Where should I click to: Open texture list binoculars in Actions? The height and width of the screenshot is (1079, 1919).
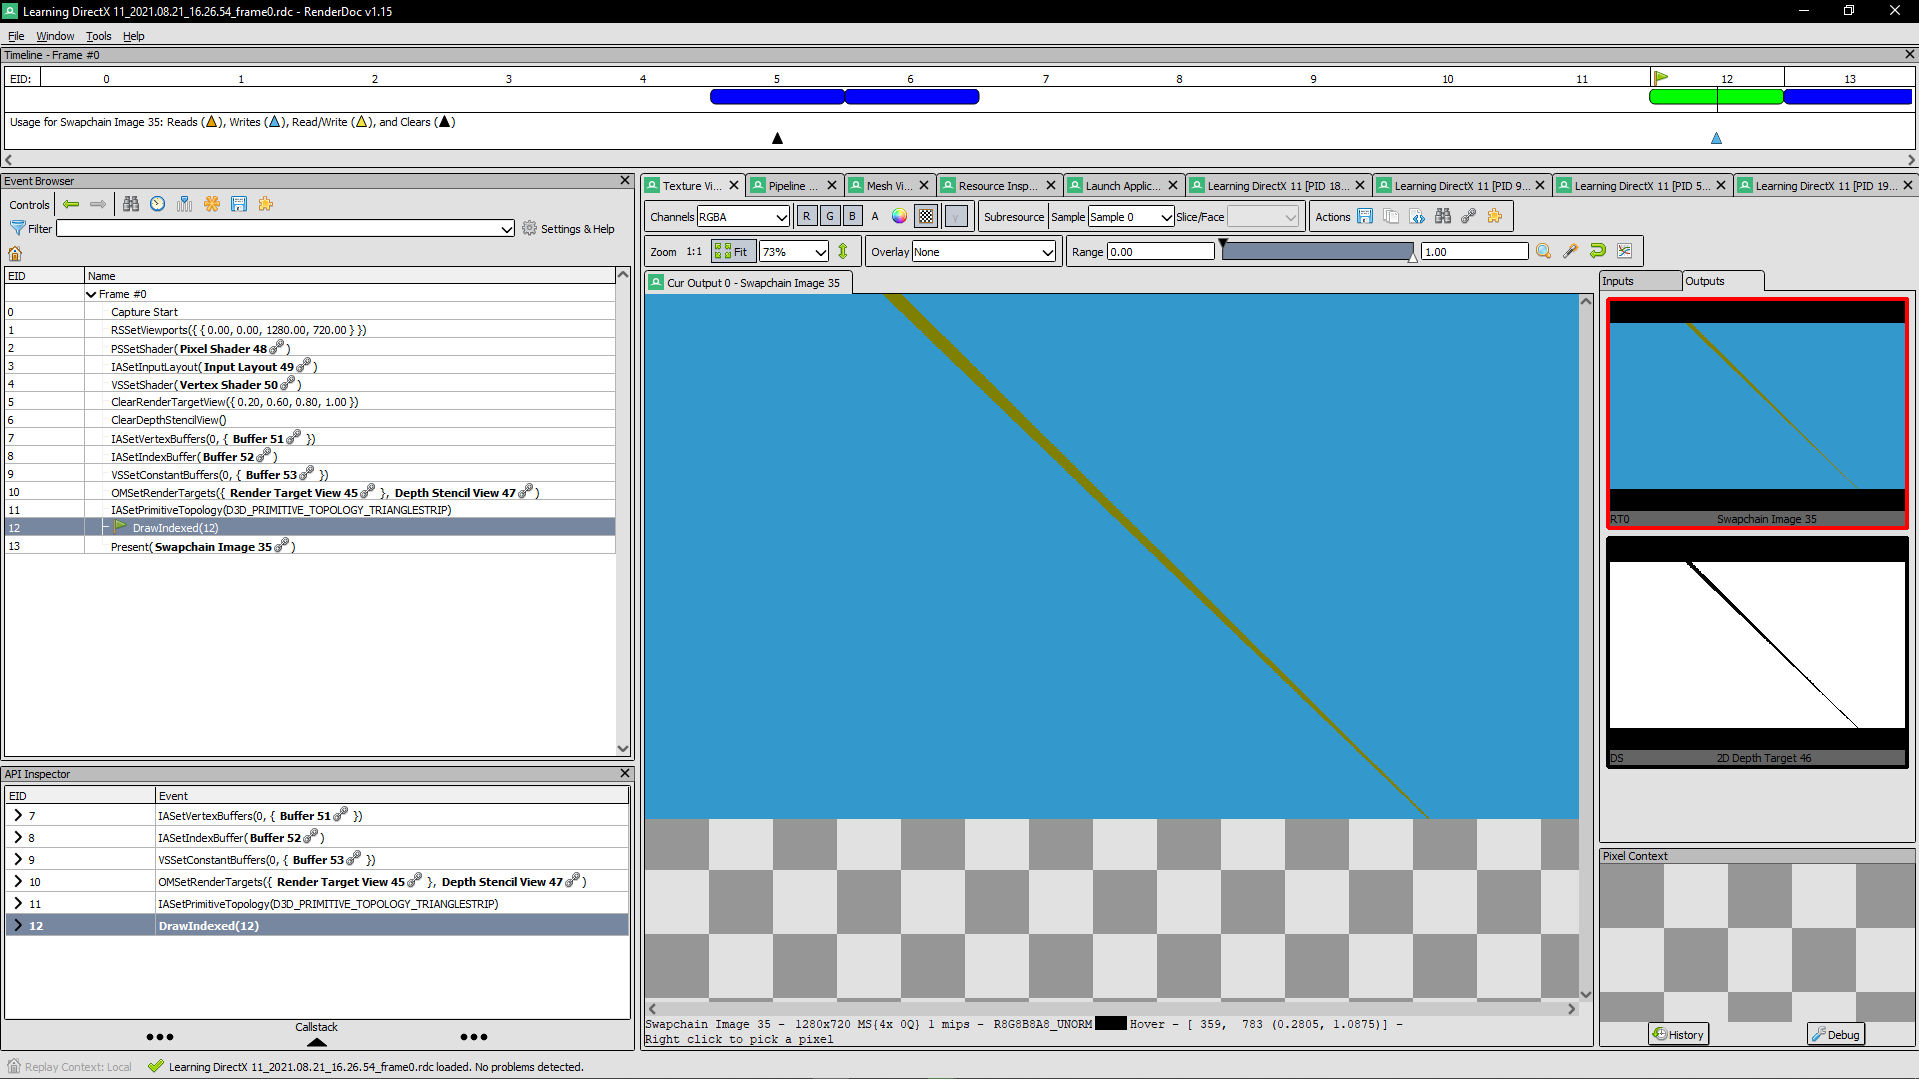pos(1443,216)
